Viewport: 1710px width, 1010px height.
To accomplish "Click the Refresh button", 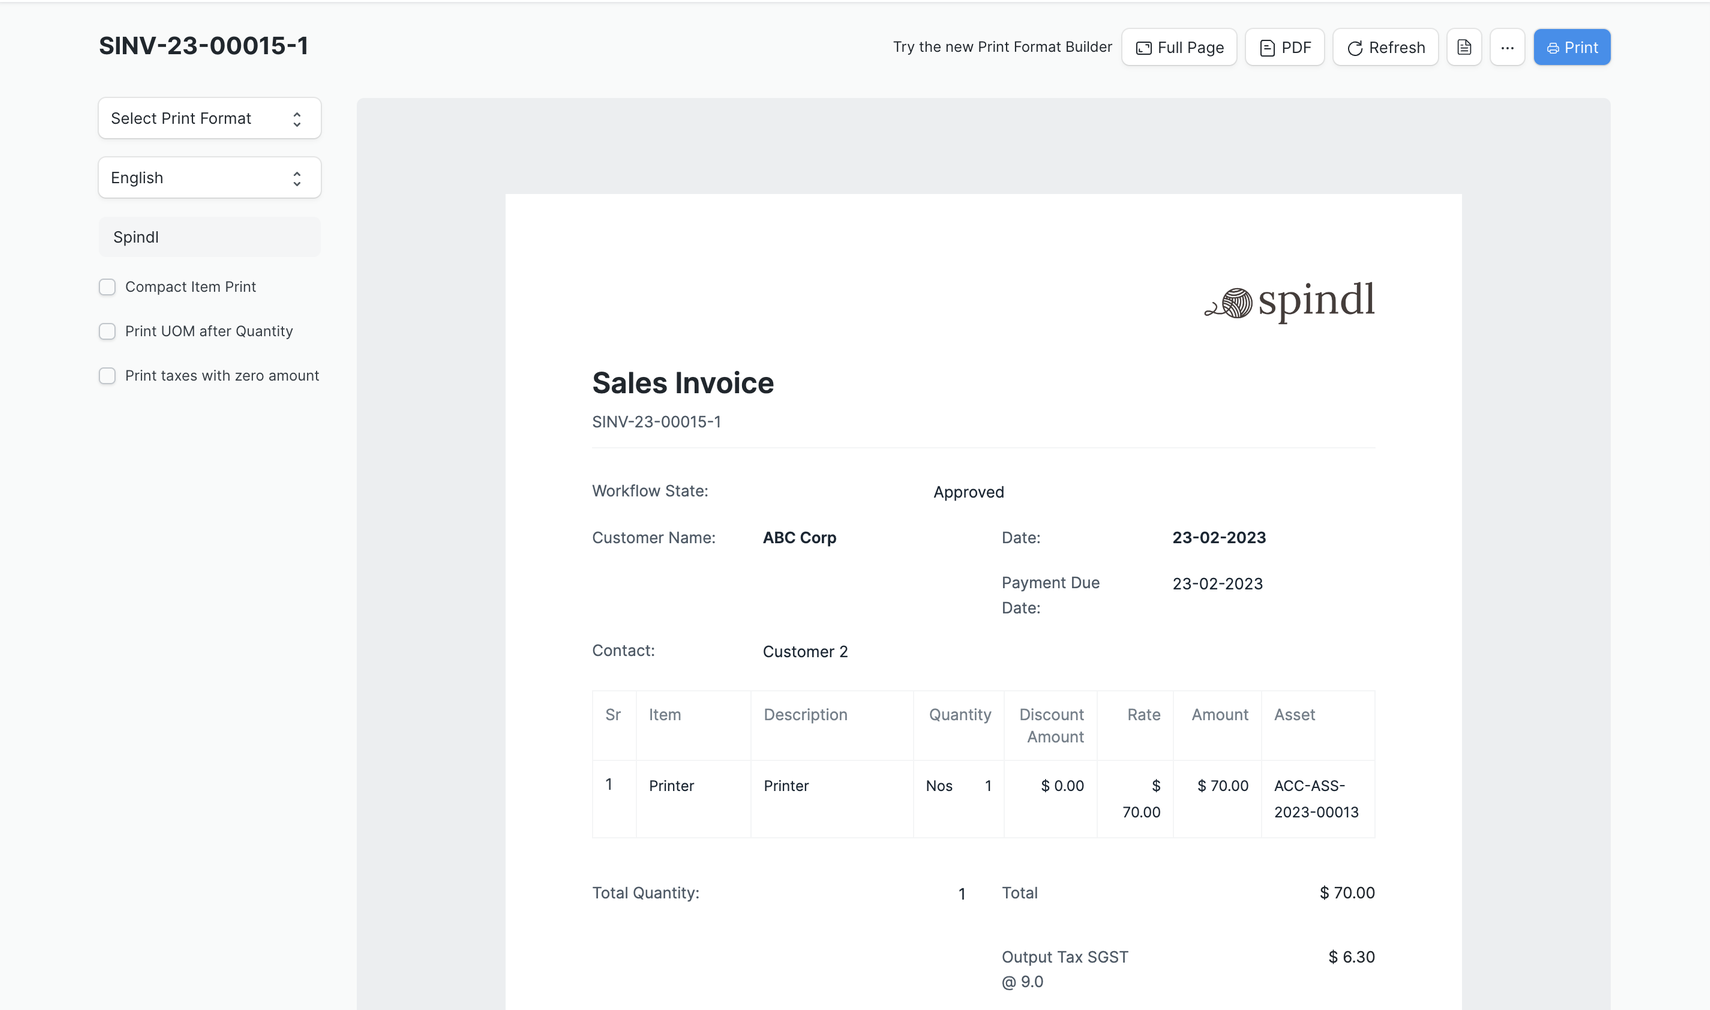I will pyautogui.click(x=1385, y=47).
